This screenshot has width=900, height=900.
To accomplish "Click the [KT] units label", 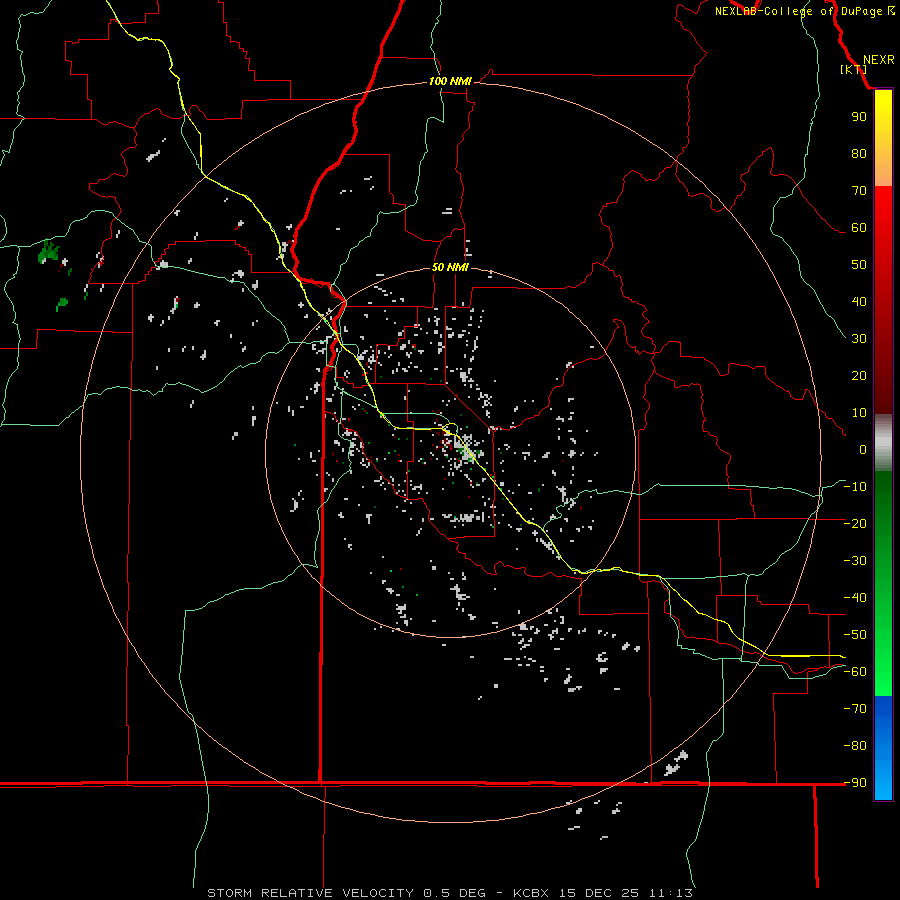I will [853, 69].
